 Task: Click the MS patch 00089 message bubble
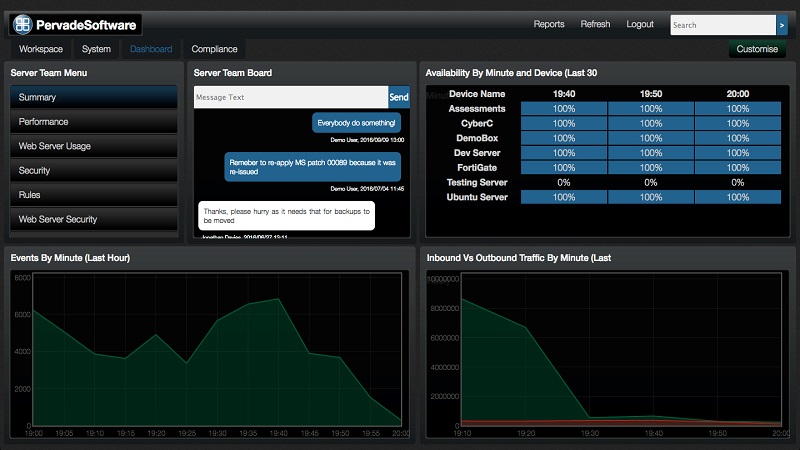point(312,167)
